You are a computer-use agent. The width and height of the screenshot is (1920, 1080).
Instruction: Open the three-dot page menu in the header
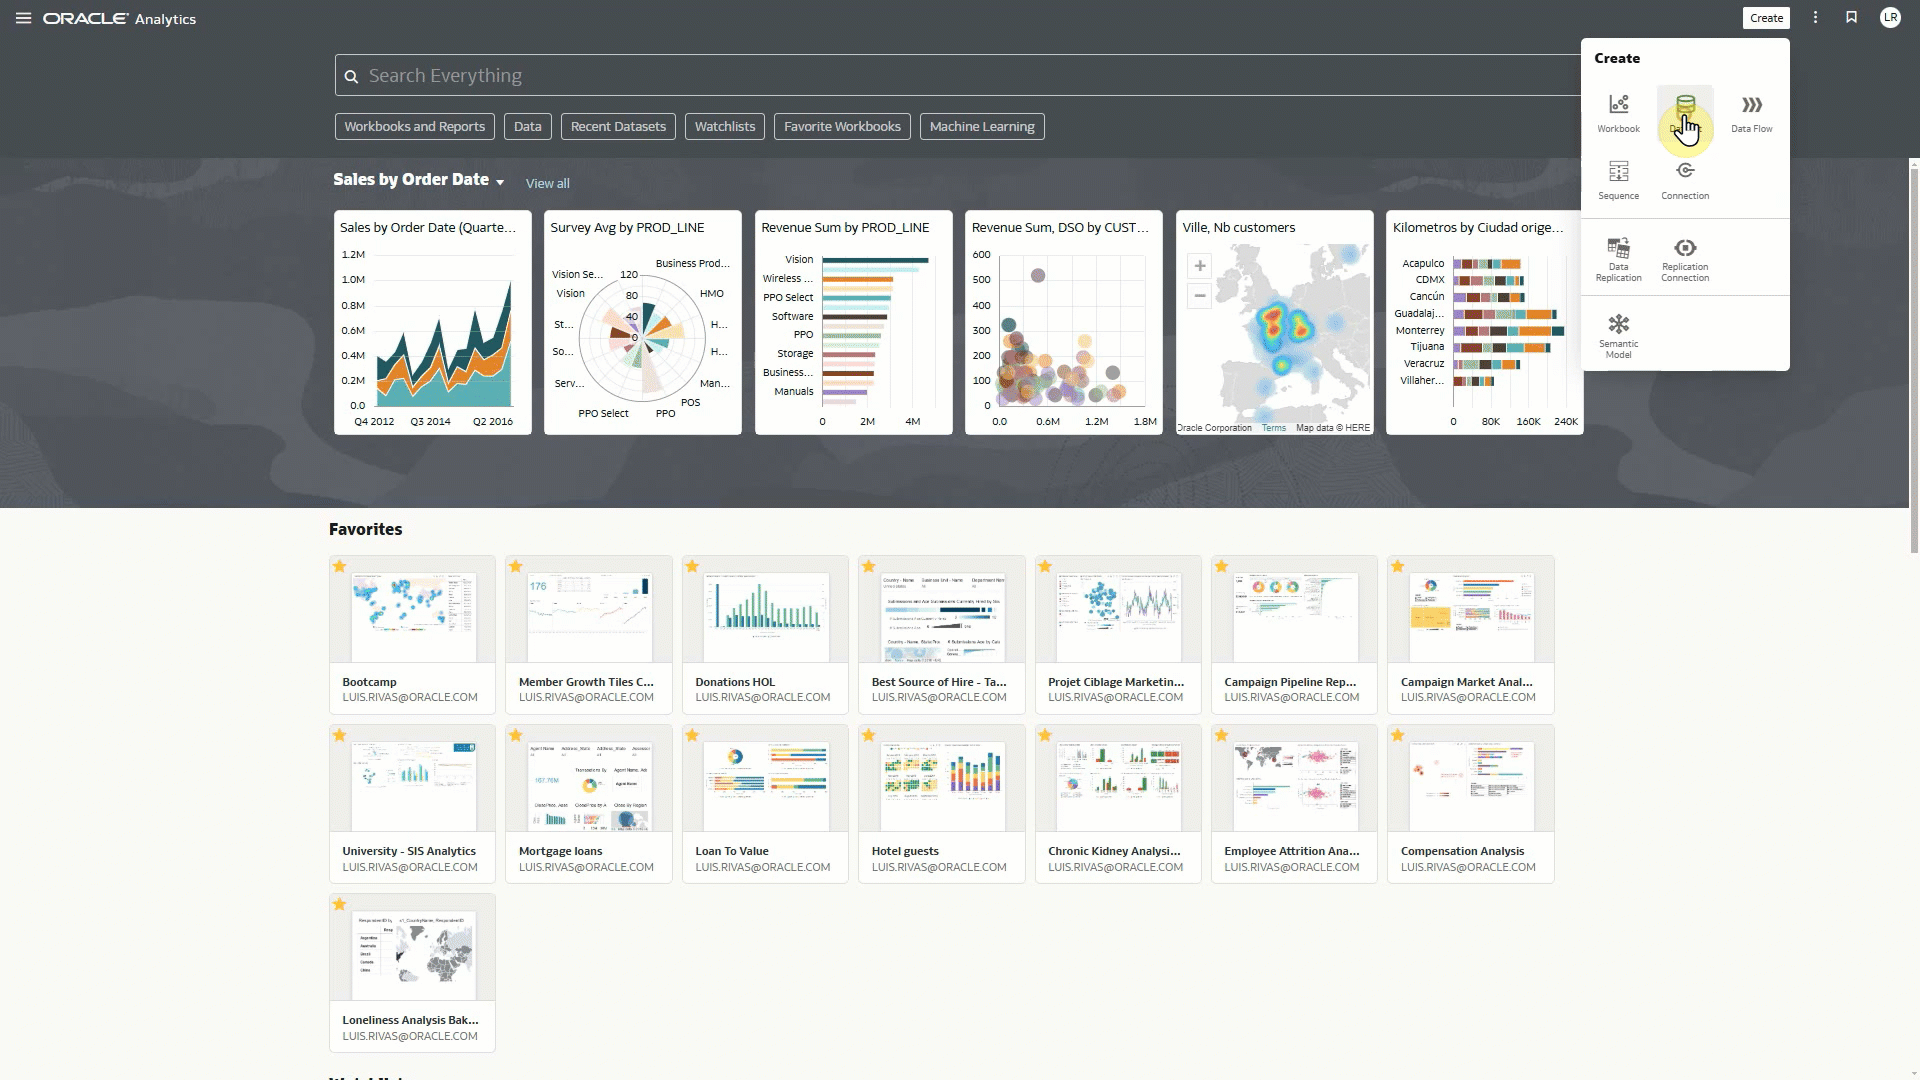click(1815, 18)
